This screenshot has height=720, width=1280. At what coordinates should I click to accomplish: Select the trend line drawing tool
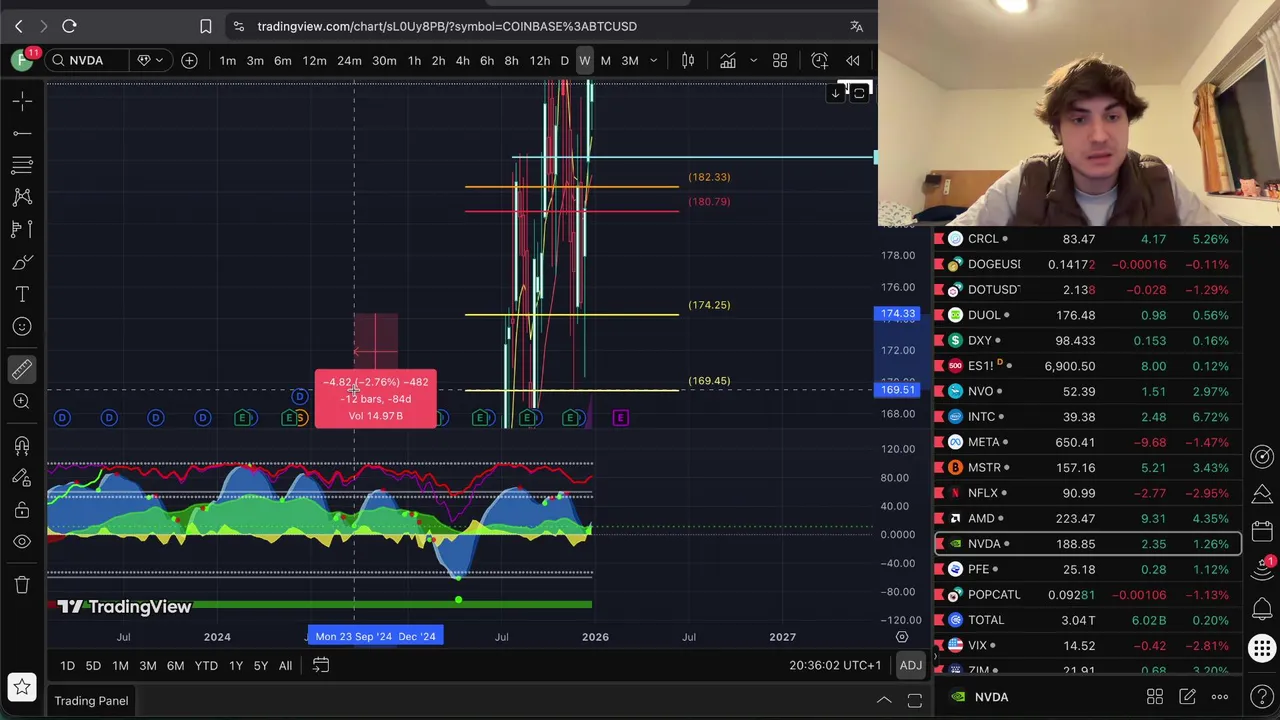click(22, 133)
